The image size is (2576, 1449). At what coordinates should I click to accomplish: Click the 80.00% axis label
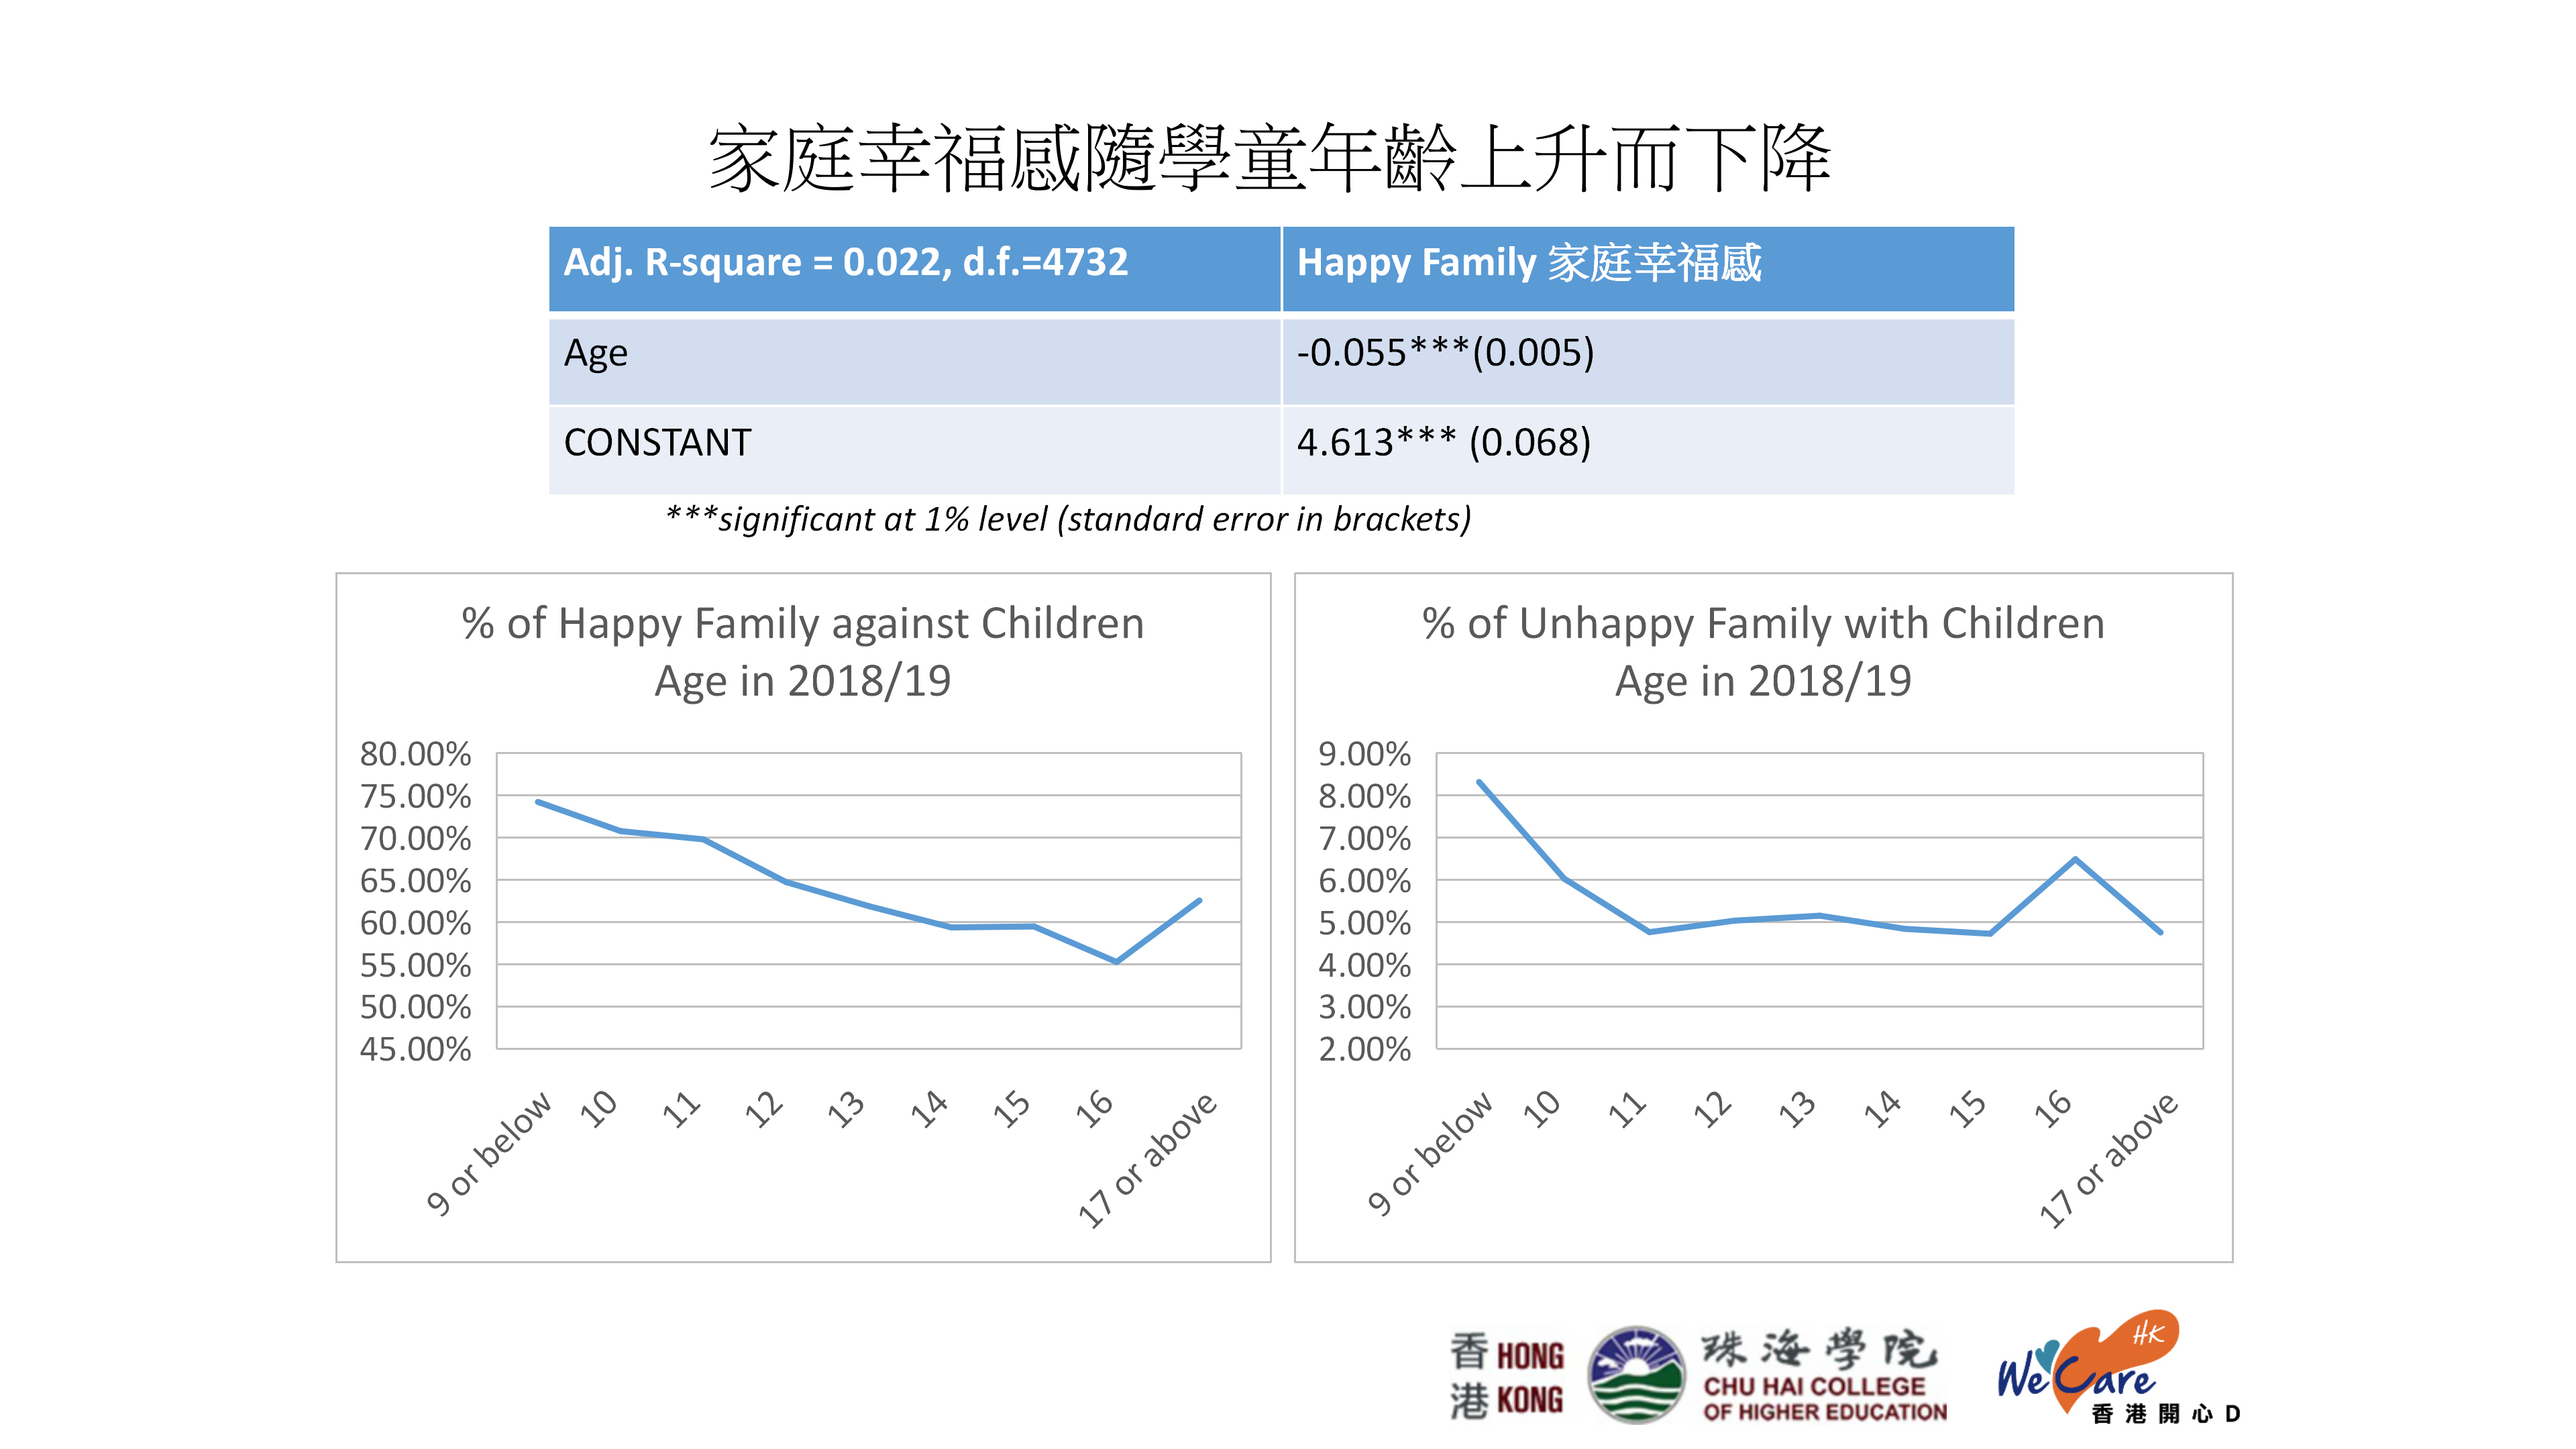click(x=415, y=754)
